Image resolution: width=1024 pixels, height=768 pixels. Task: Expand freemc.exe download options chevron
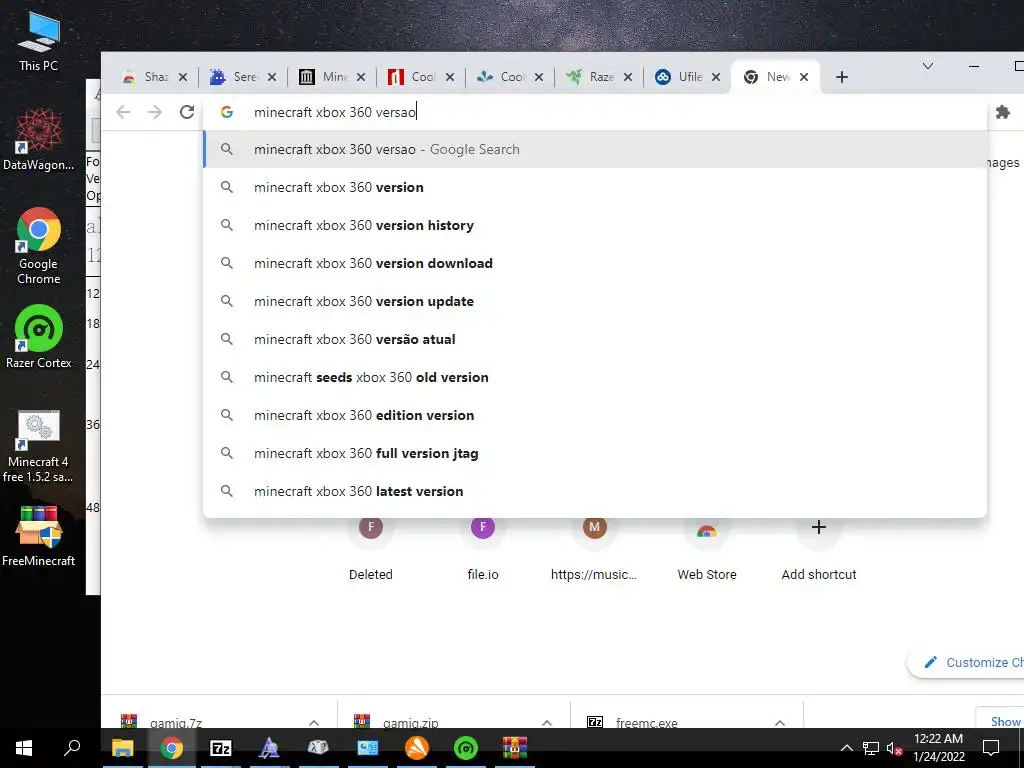780,722
